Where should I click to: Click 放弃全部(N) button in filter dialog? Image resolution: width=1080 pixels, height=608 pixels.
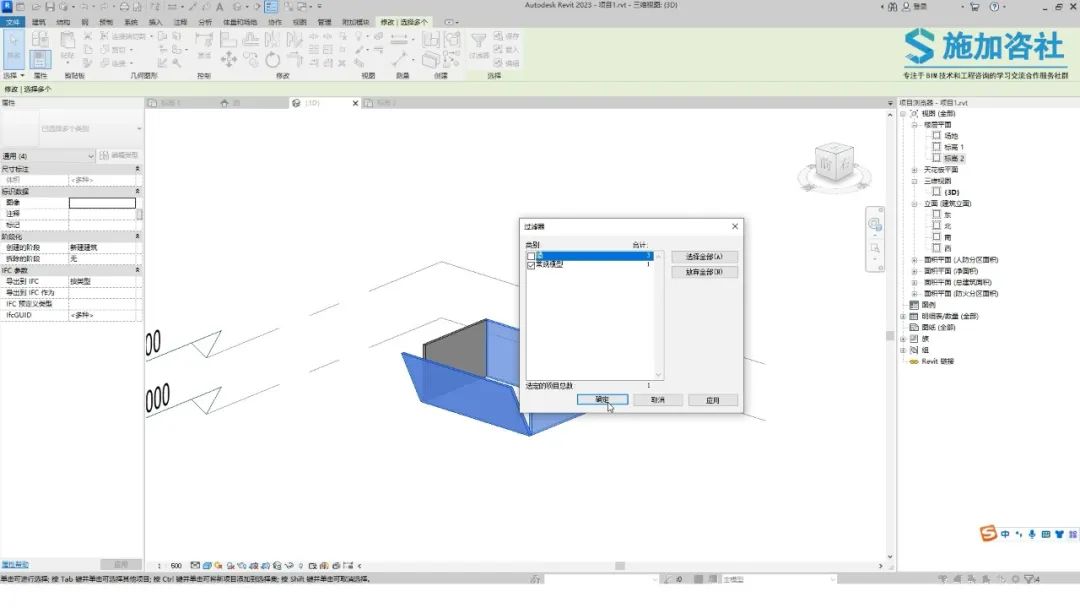pyautogui.click(x=704, y=272)
